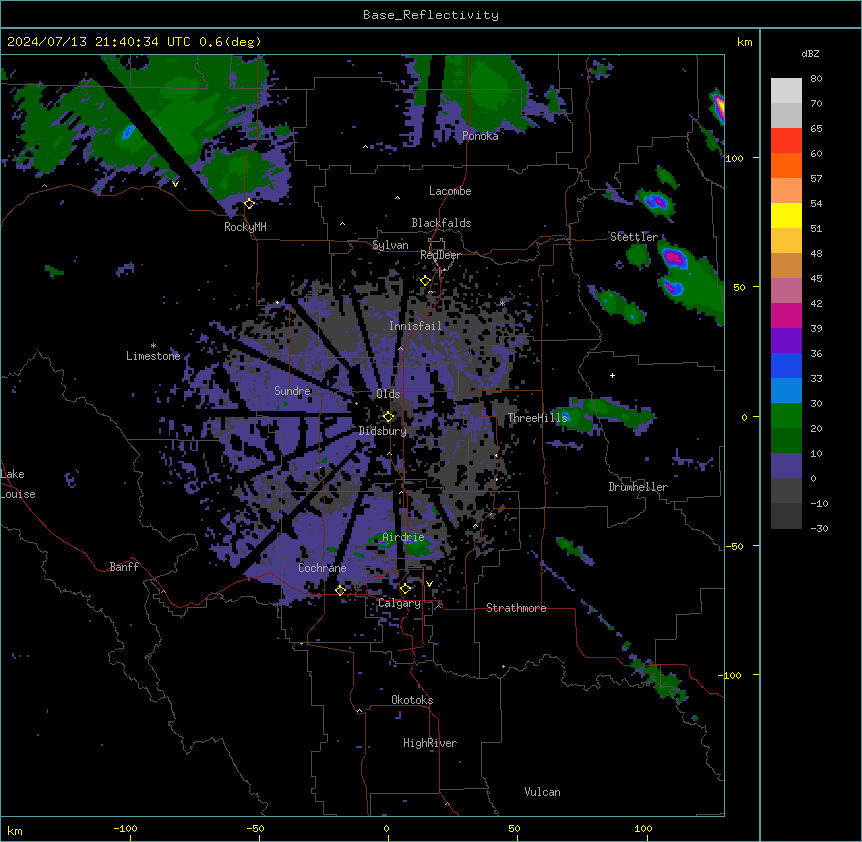Select the blue 33-36 dBZ legend swatch

[786, 365]
